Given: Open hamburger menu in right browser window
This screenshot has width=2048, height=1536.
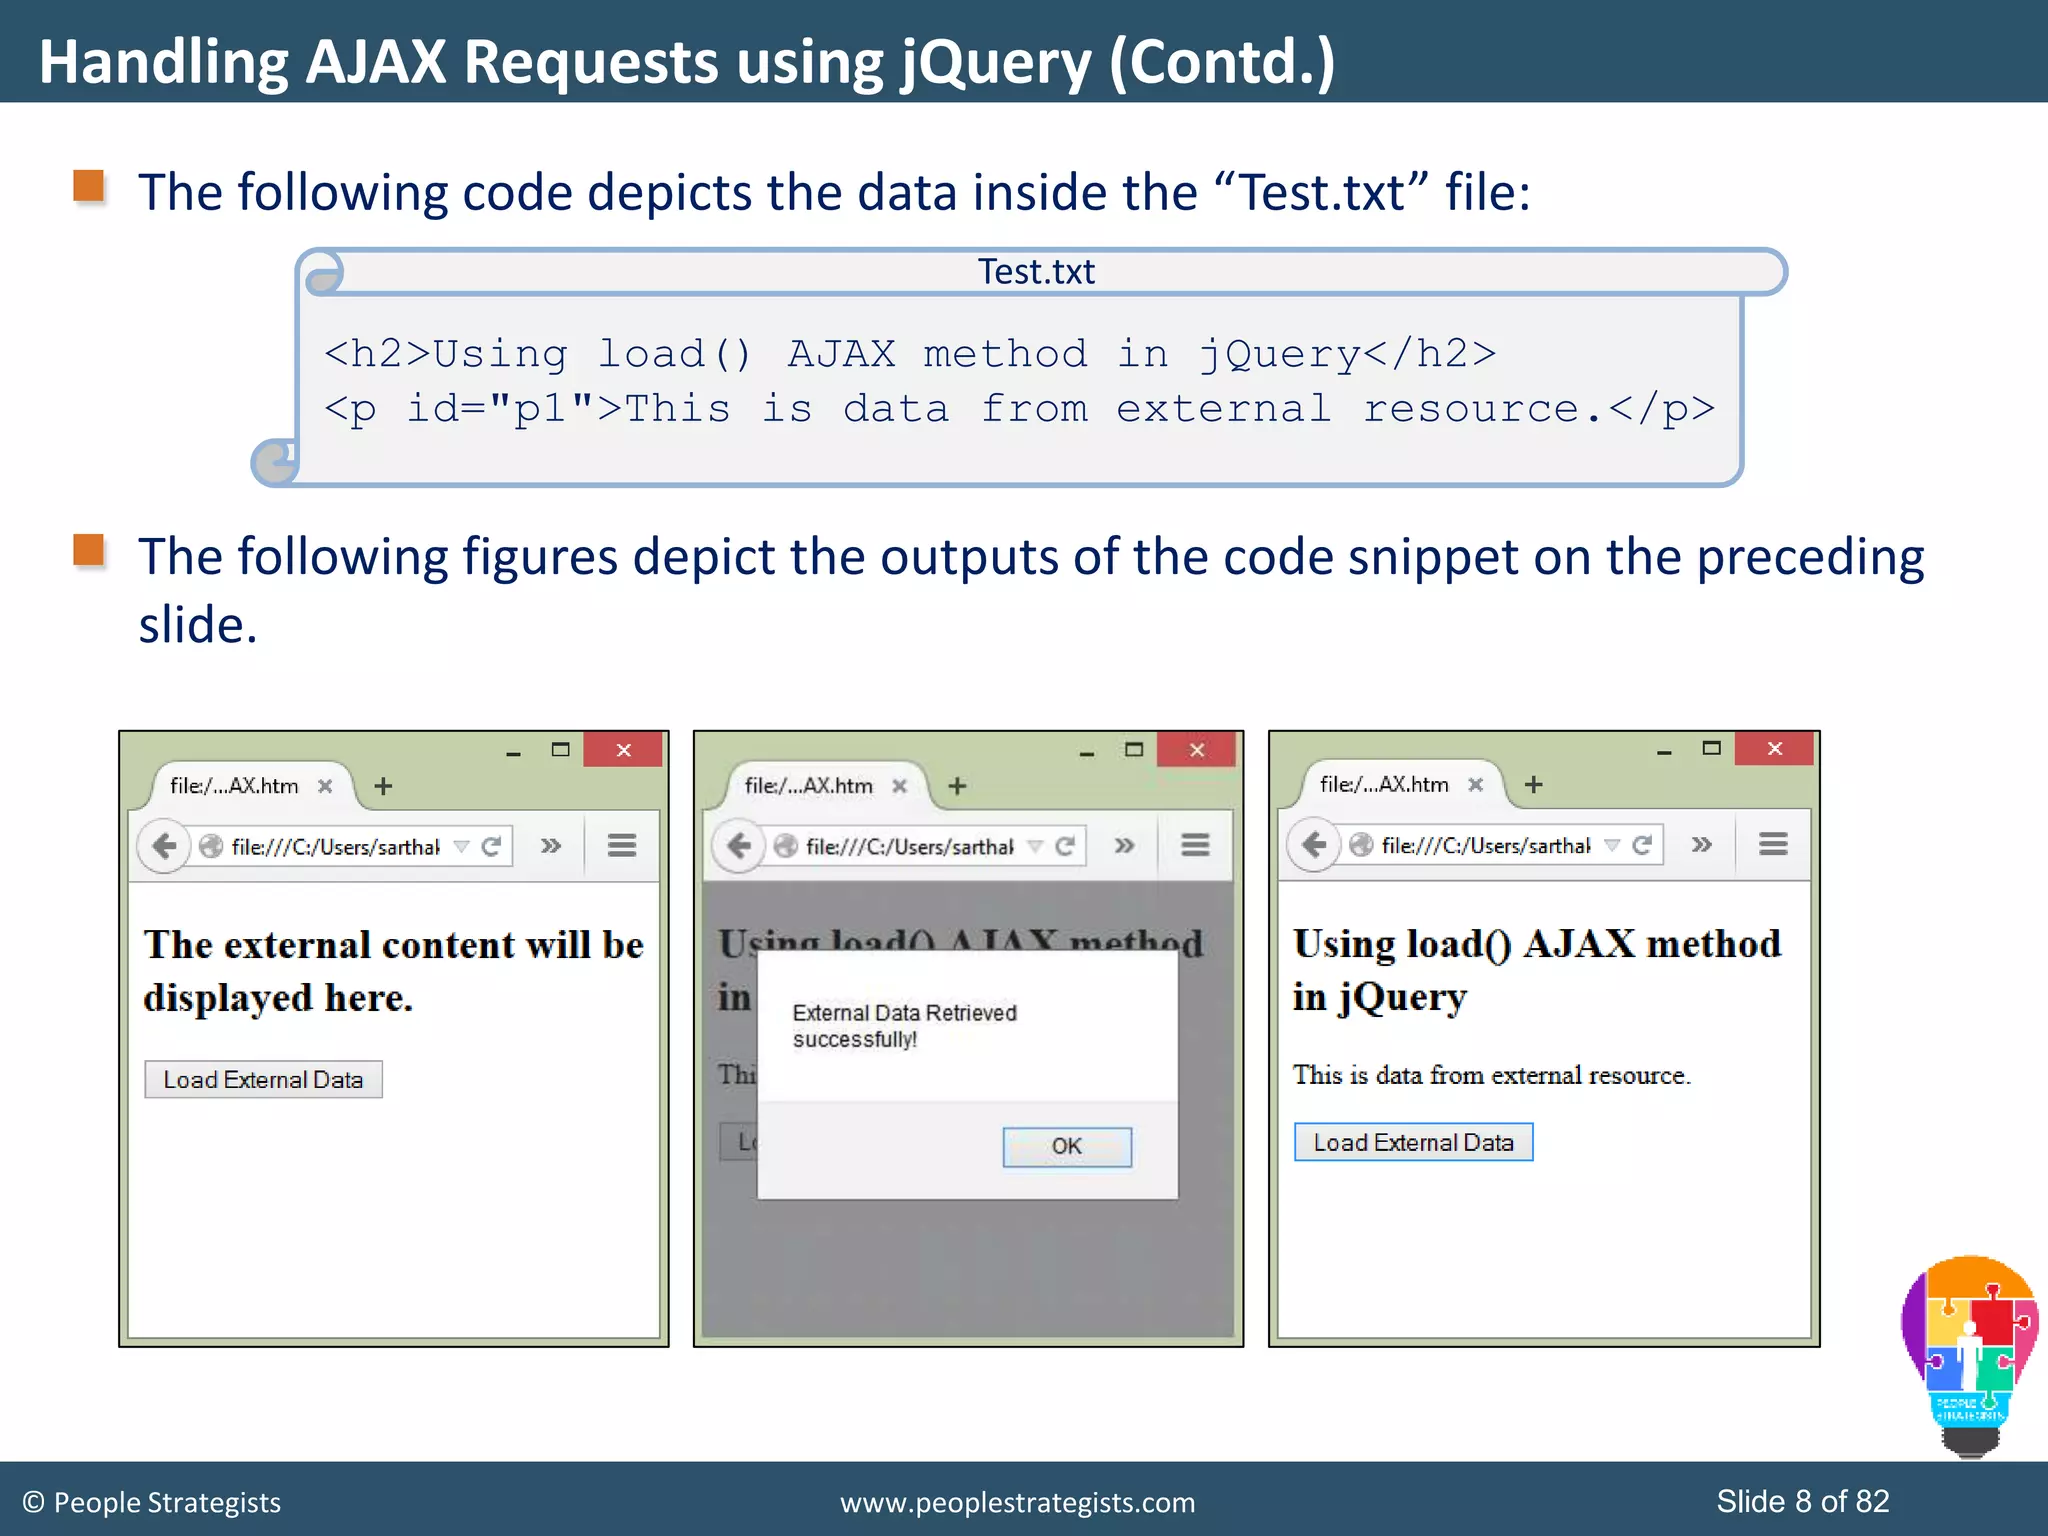Looking at the screenshot, I should tap(1773, 845).
